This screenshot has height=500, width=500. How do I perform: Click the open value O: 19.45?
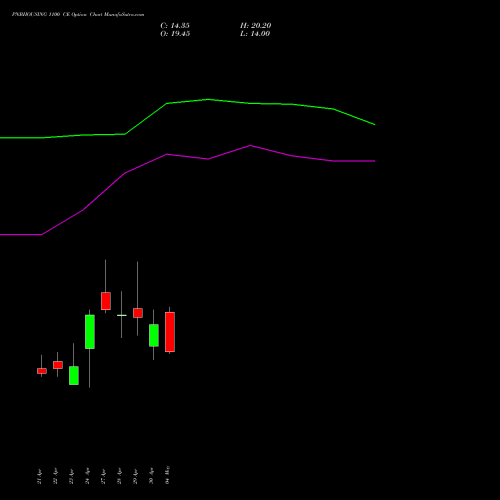coord(175,34)
